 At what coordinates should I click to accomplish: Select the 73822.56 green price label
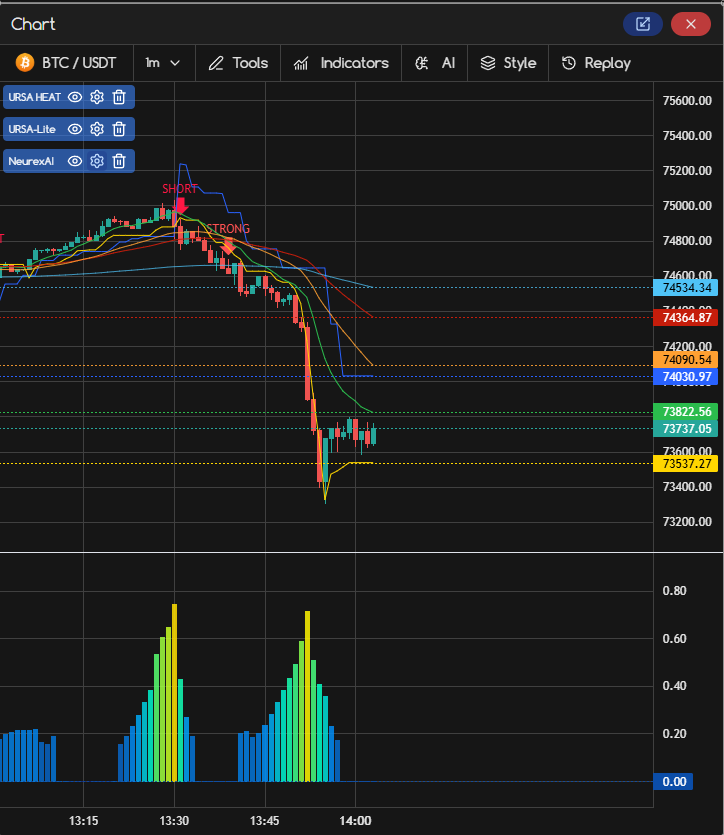pos(686,412)
